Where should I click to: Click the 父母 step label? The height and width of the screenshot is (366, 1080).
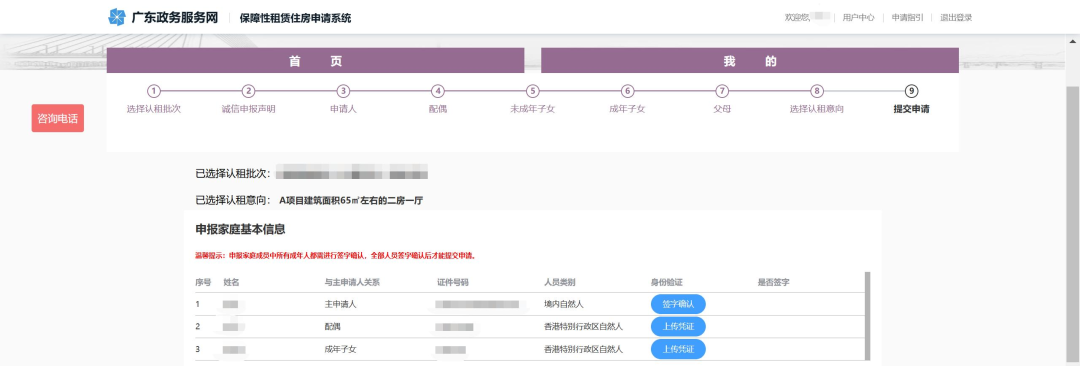(722, 109)
